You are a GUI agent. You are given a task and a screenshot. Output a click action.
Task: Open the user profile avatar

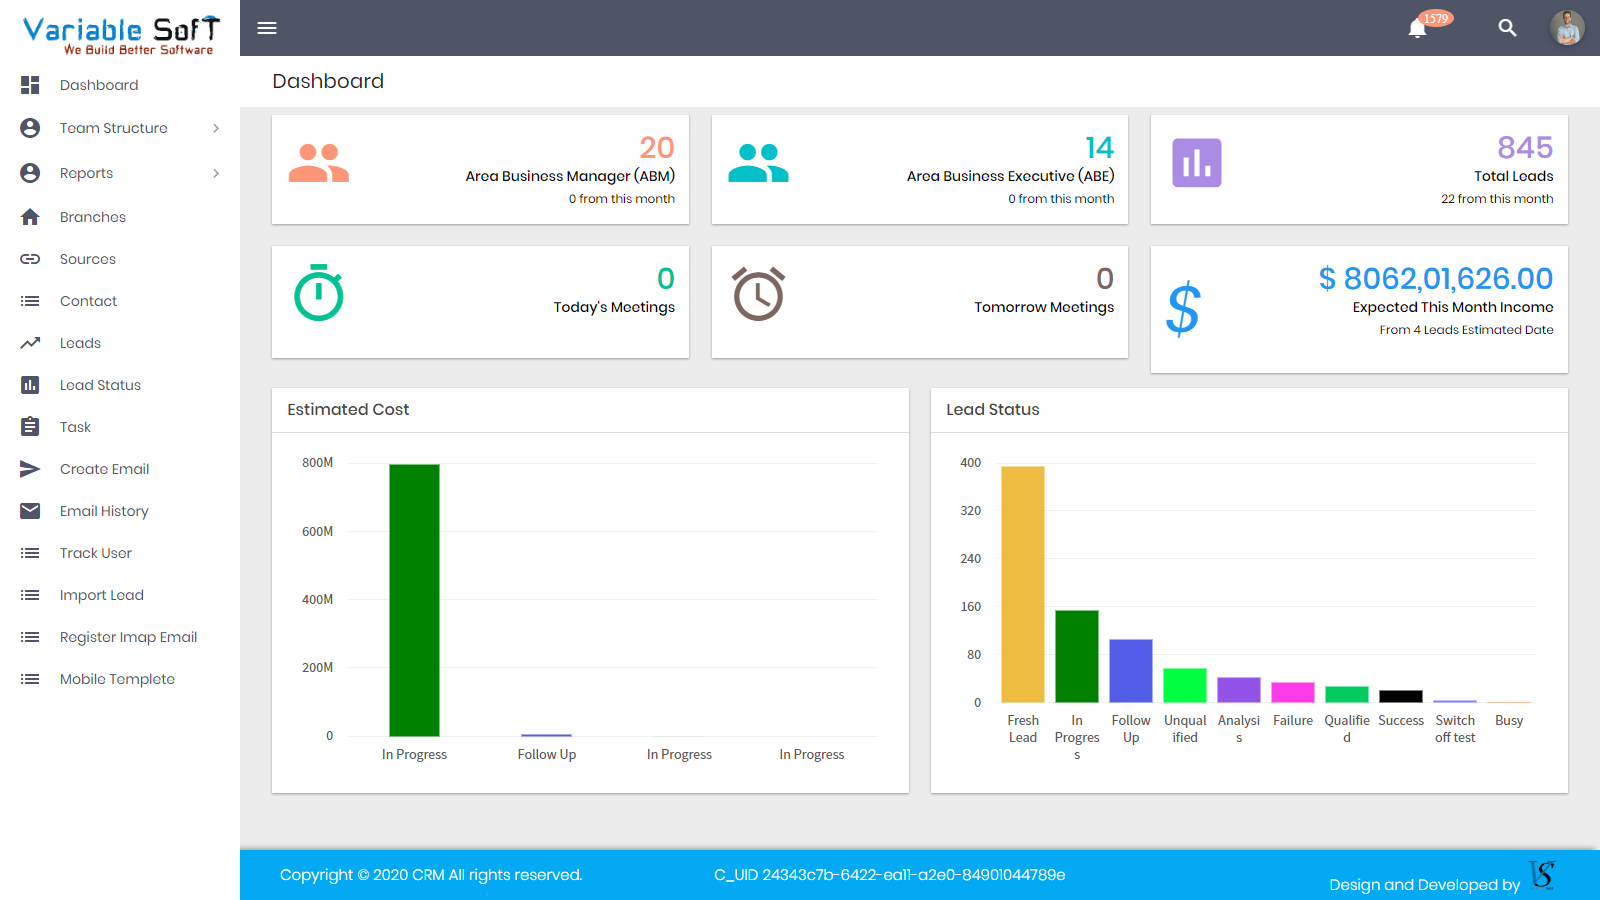[1567, 28]
